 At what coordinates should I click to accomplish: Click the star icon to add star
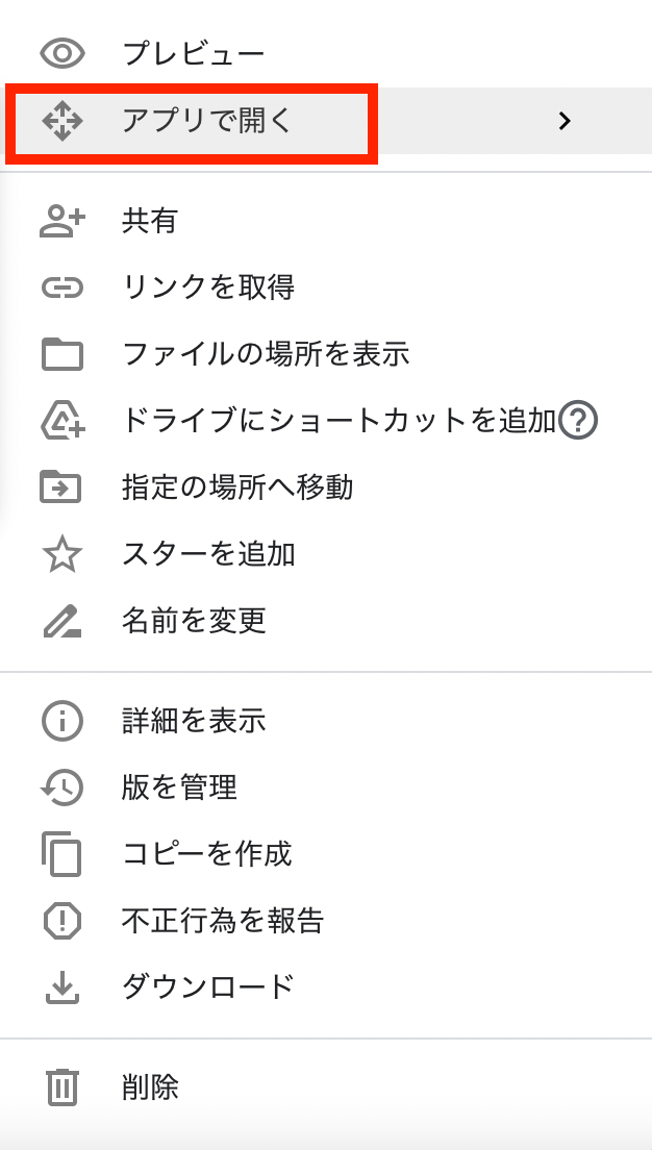pos(62,554)
